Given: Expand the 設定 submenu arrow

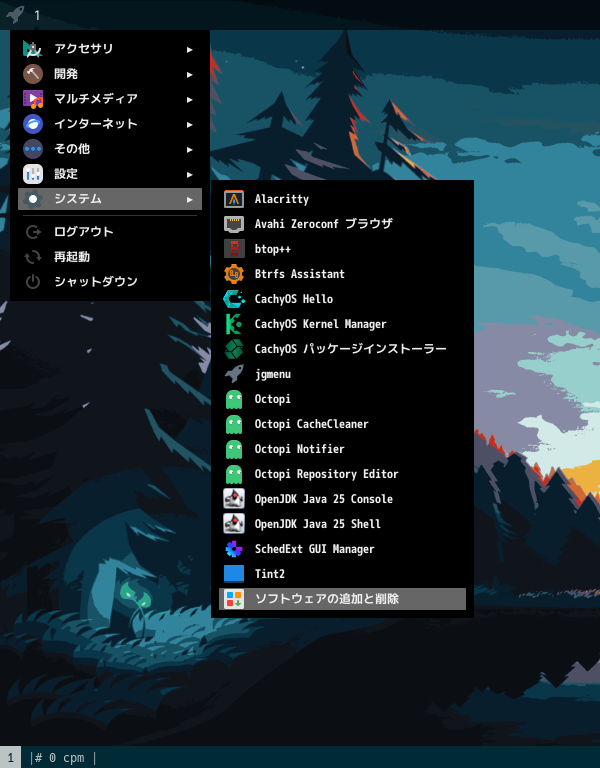Looking at the screenshot, I should pyautogui.click(x=190, y=174).
